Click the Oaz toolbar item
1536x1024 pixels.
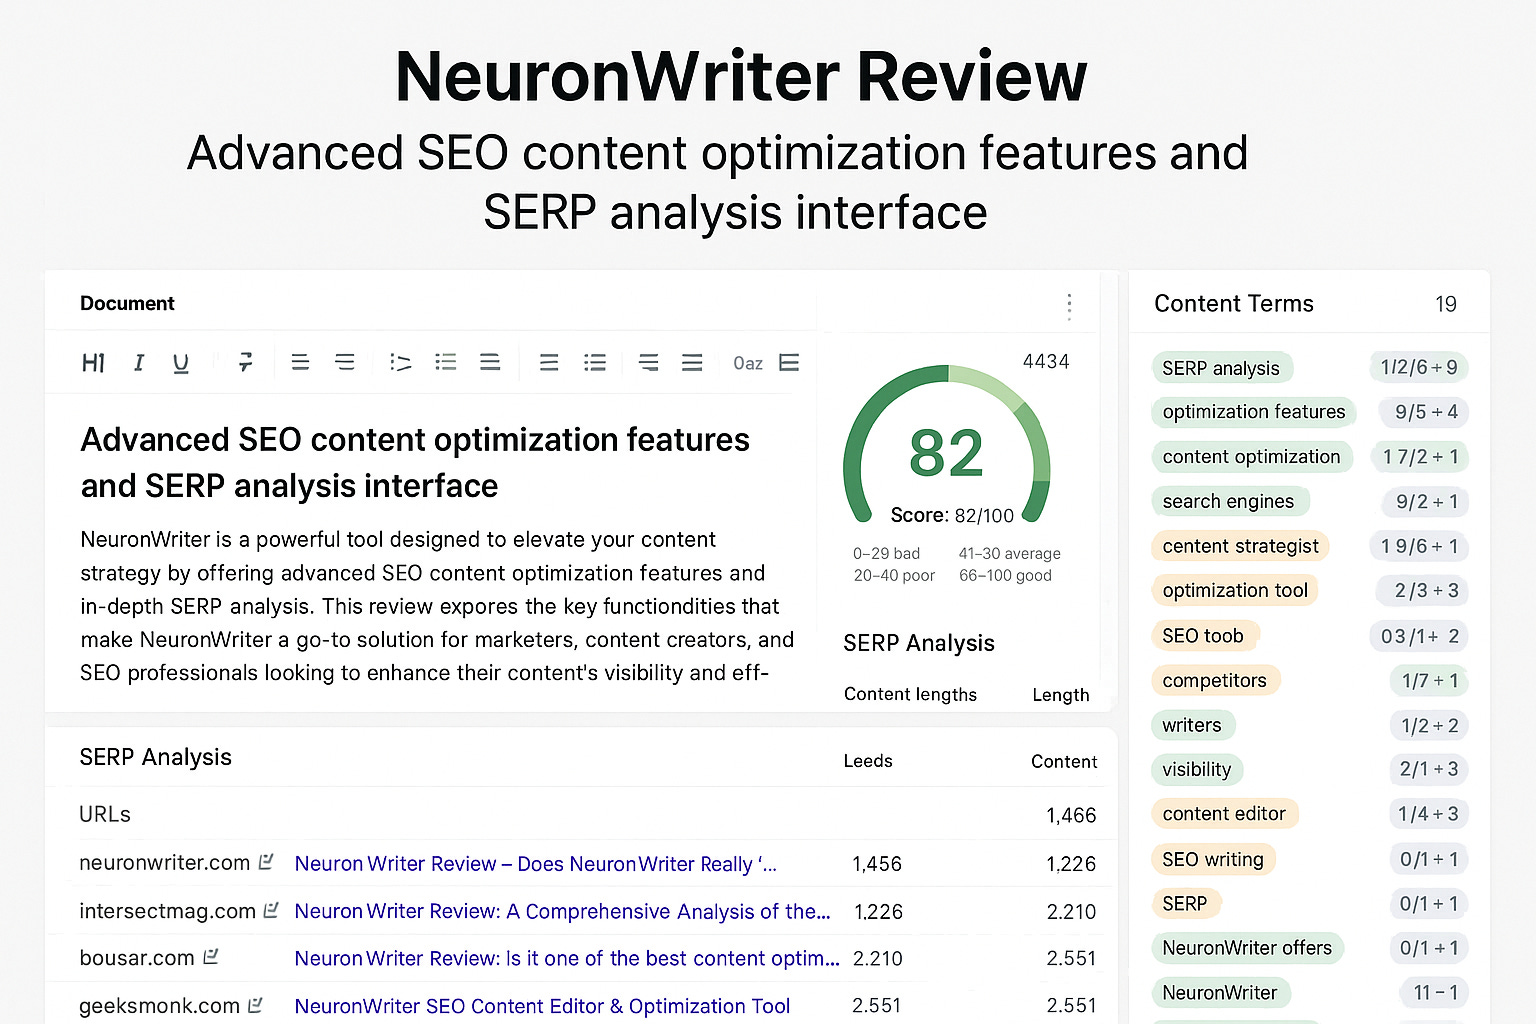coord(748,363)
